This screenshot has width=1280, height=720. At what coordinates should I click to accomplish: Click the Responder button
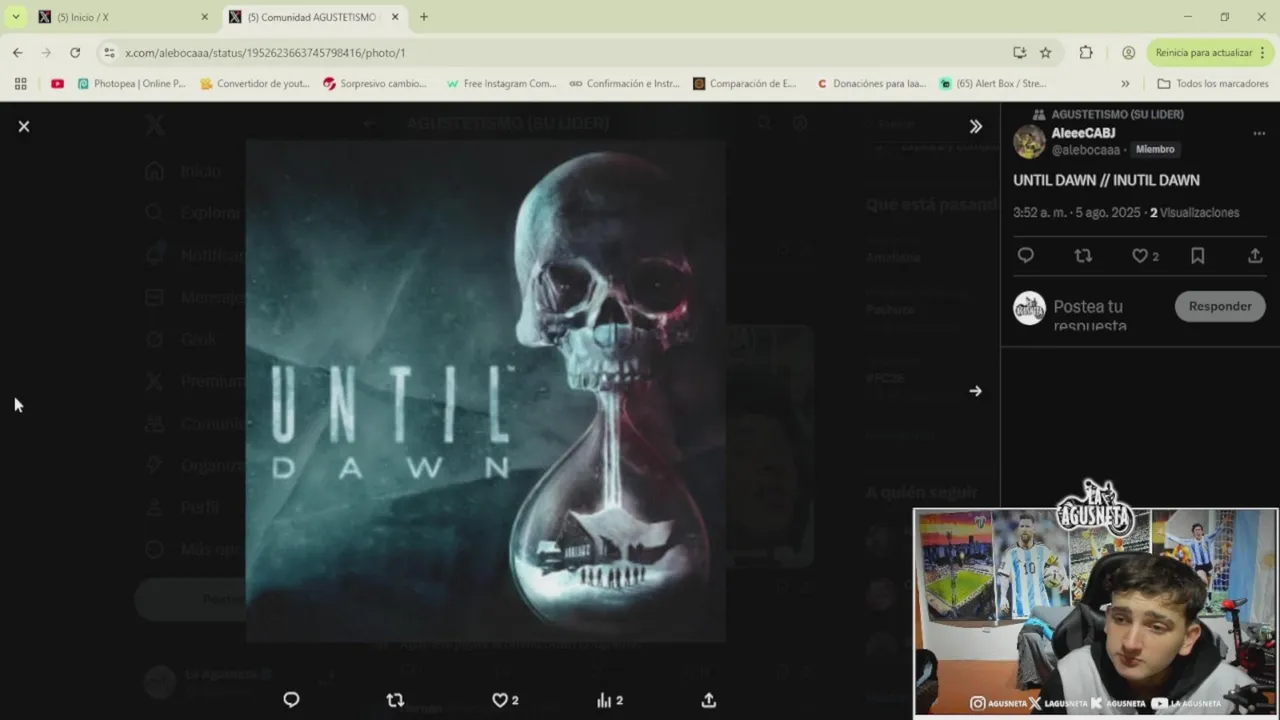1220,306
